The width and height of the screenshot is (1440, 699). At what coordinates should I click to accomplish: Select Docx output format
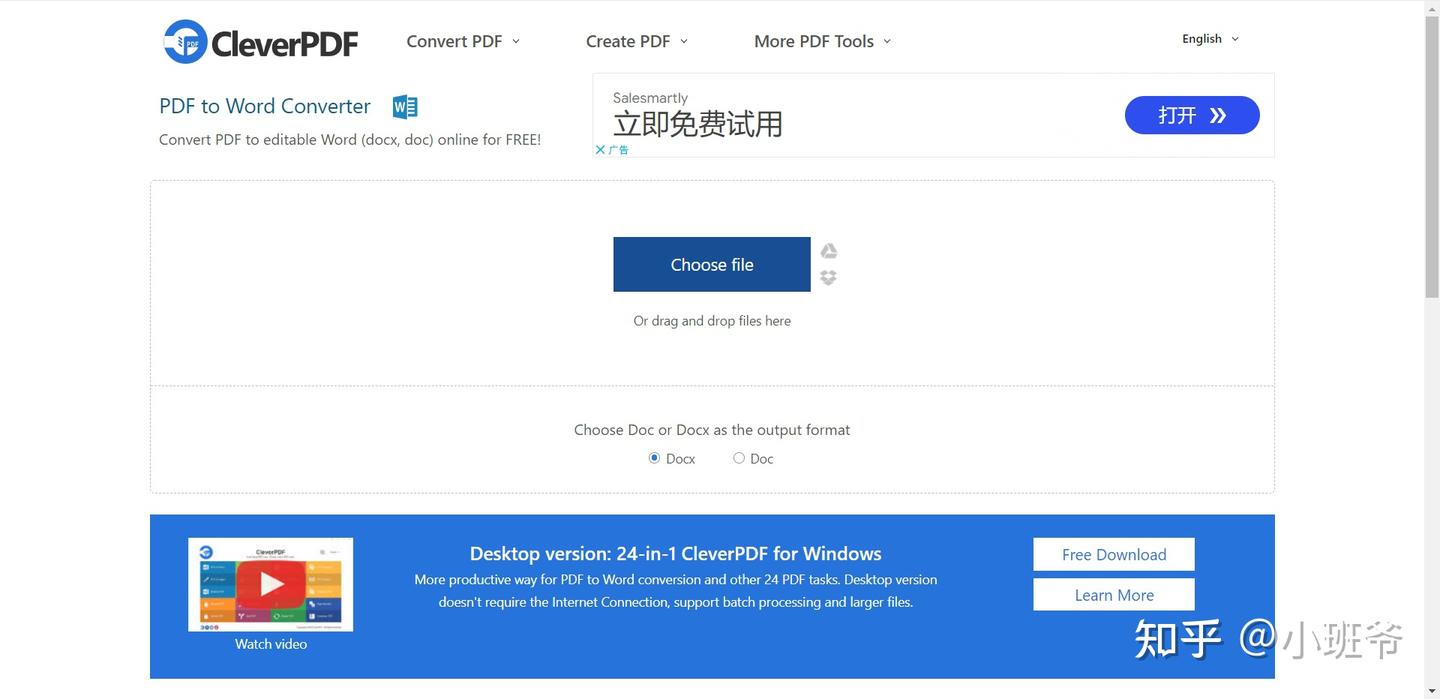pyautogui.click(x=654, y=458)
